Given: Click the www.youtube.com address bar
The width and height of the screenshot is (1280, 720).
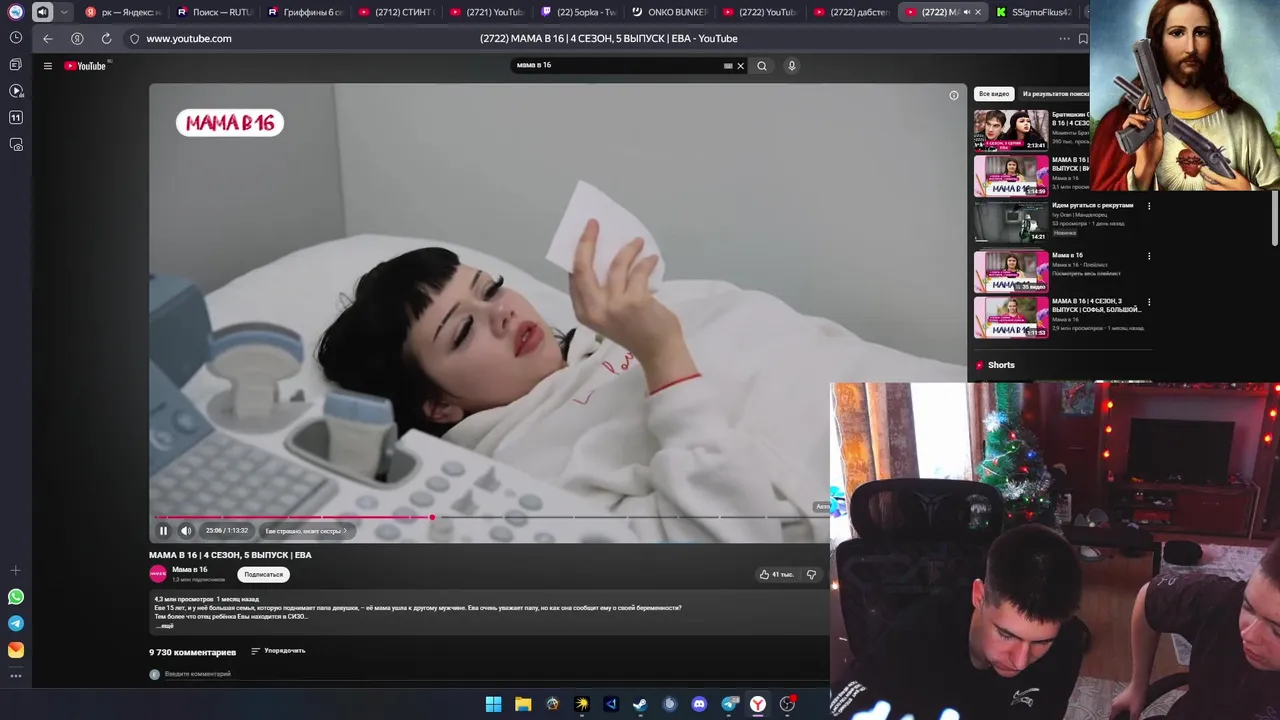Looking at the screenshot, I should [x=189, y=38].
